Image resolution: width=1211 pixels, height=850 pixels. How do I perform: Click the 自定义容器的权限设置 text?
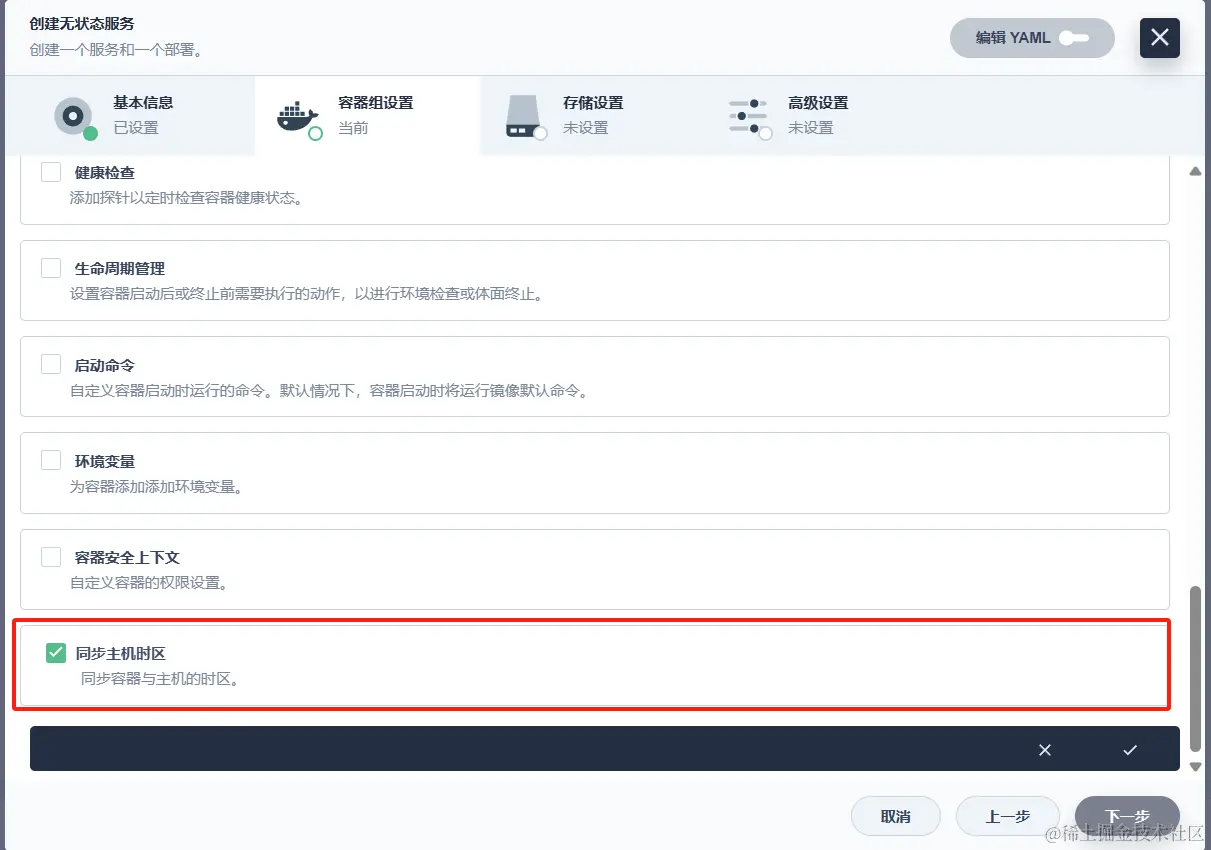point(148,583)
